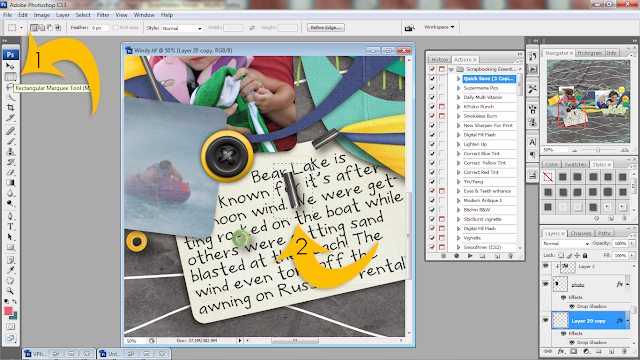Click the foreground color swatch

8,311
